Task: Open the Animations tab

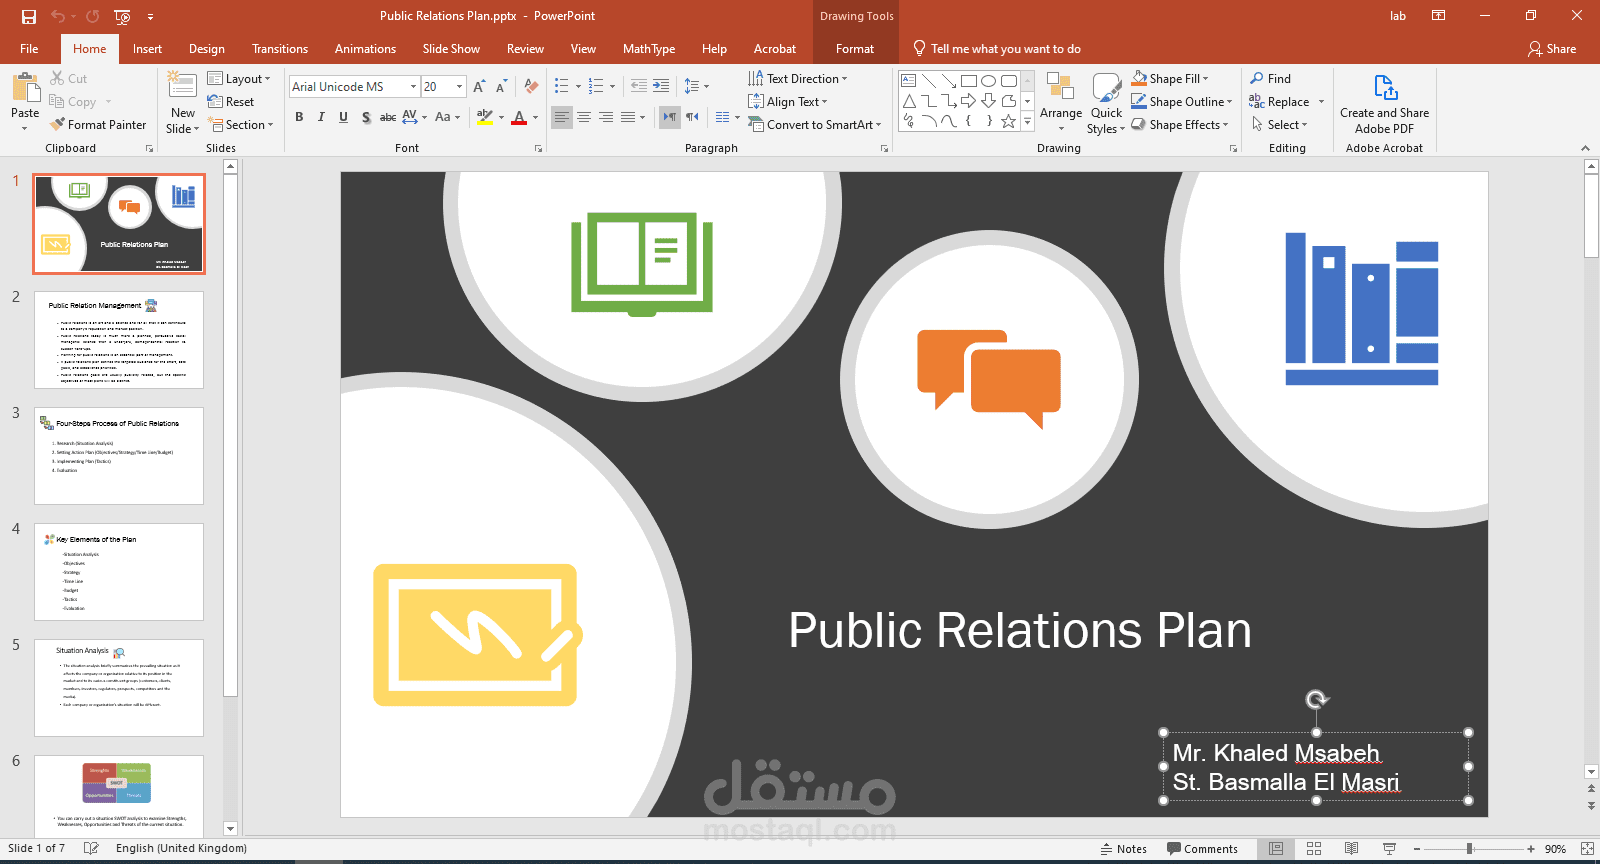Action: (365, 49)
